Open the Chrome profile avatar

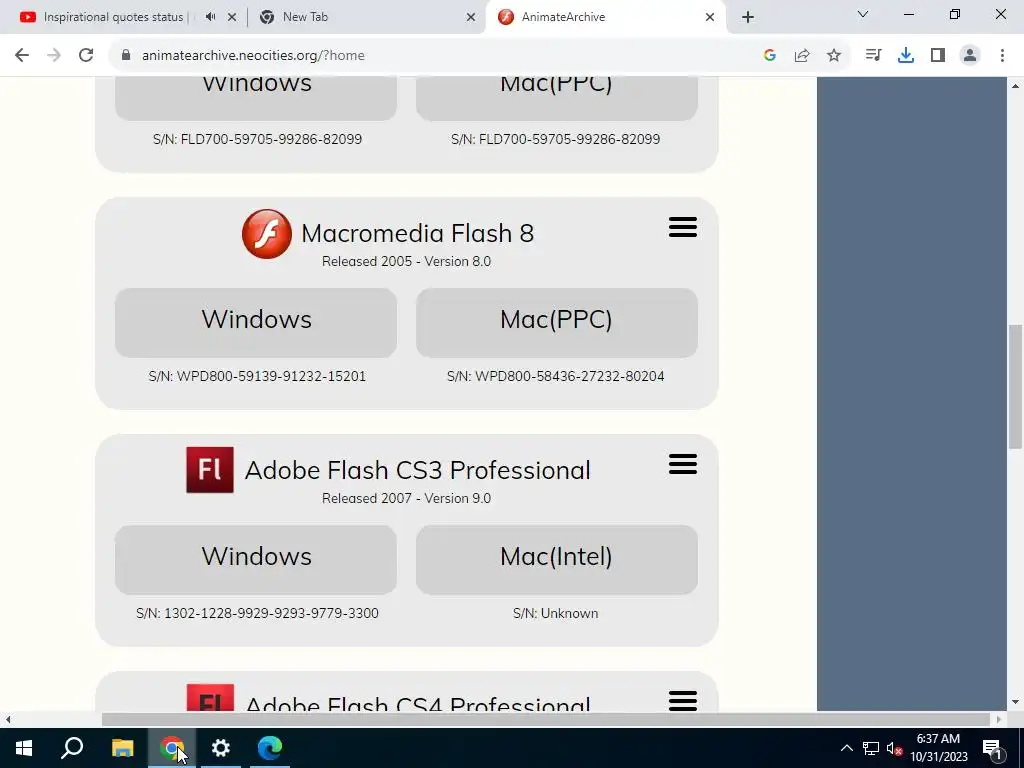click(970, 56)
